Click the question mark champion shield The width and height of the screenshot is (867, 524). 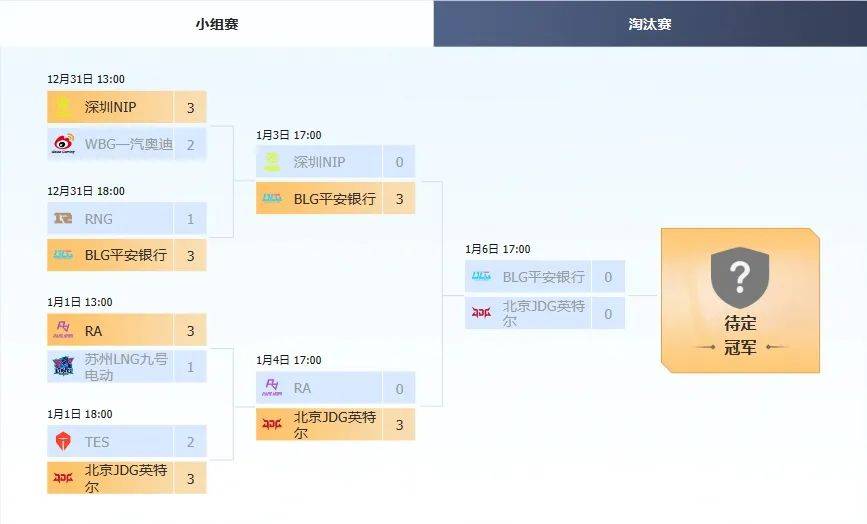[x=740, y=277]
